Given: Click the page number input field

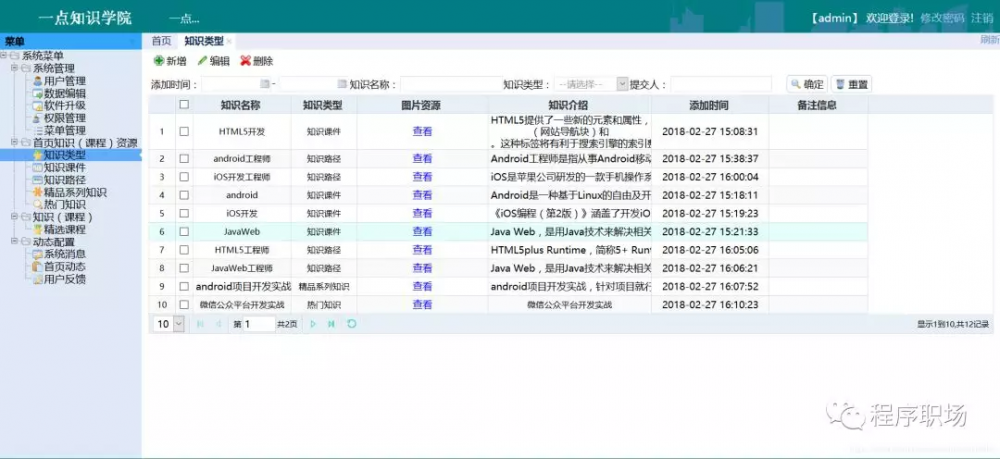Looking at the screenshot, I should (x=259, y=324).
